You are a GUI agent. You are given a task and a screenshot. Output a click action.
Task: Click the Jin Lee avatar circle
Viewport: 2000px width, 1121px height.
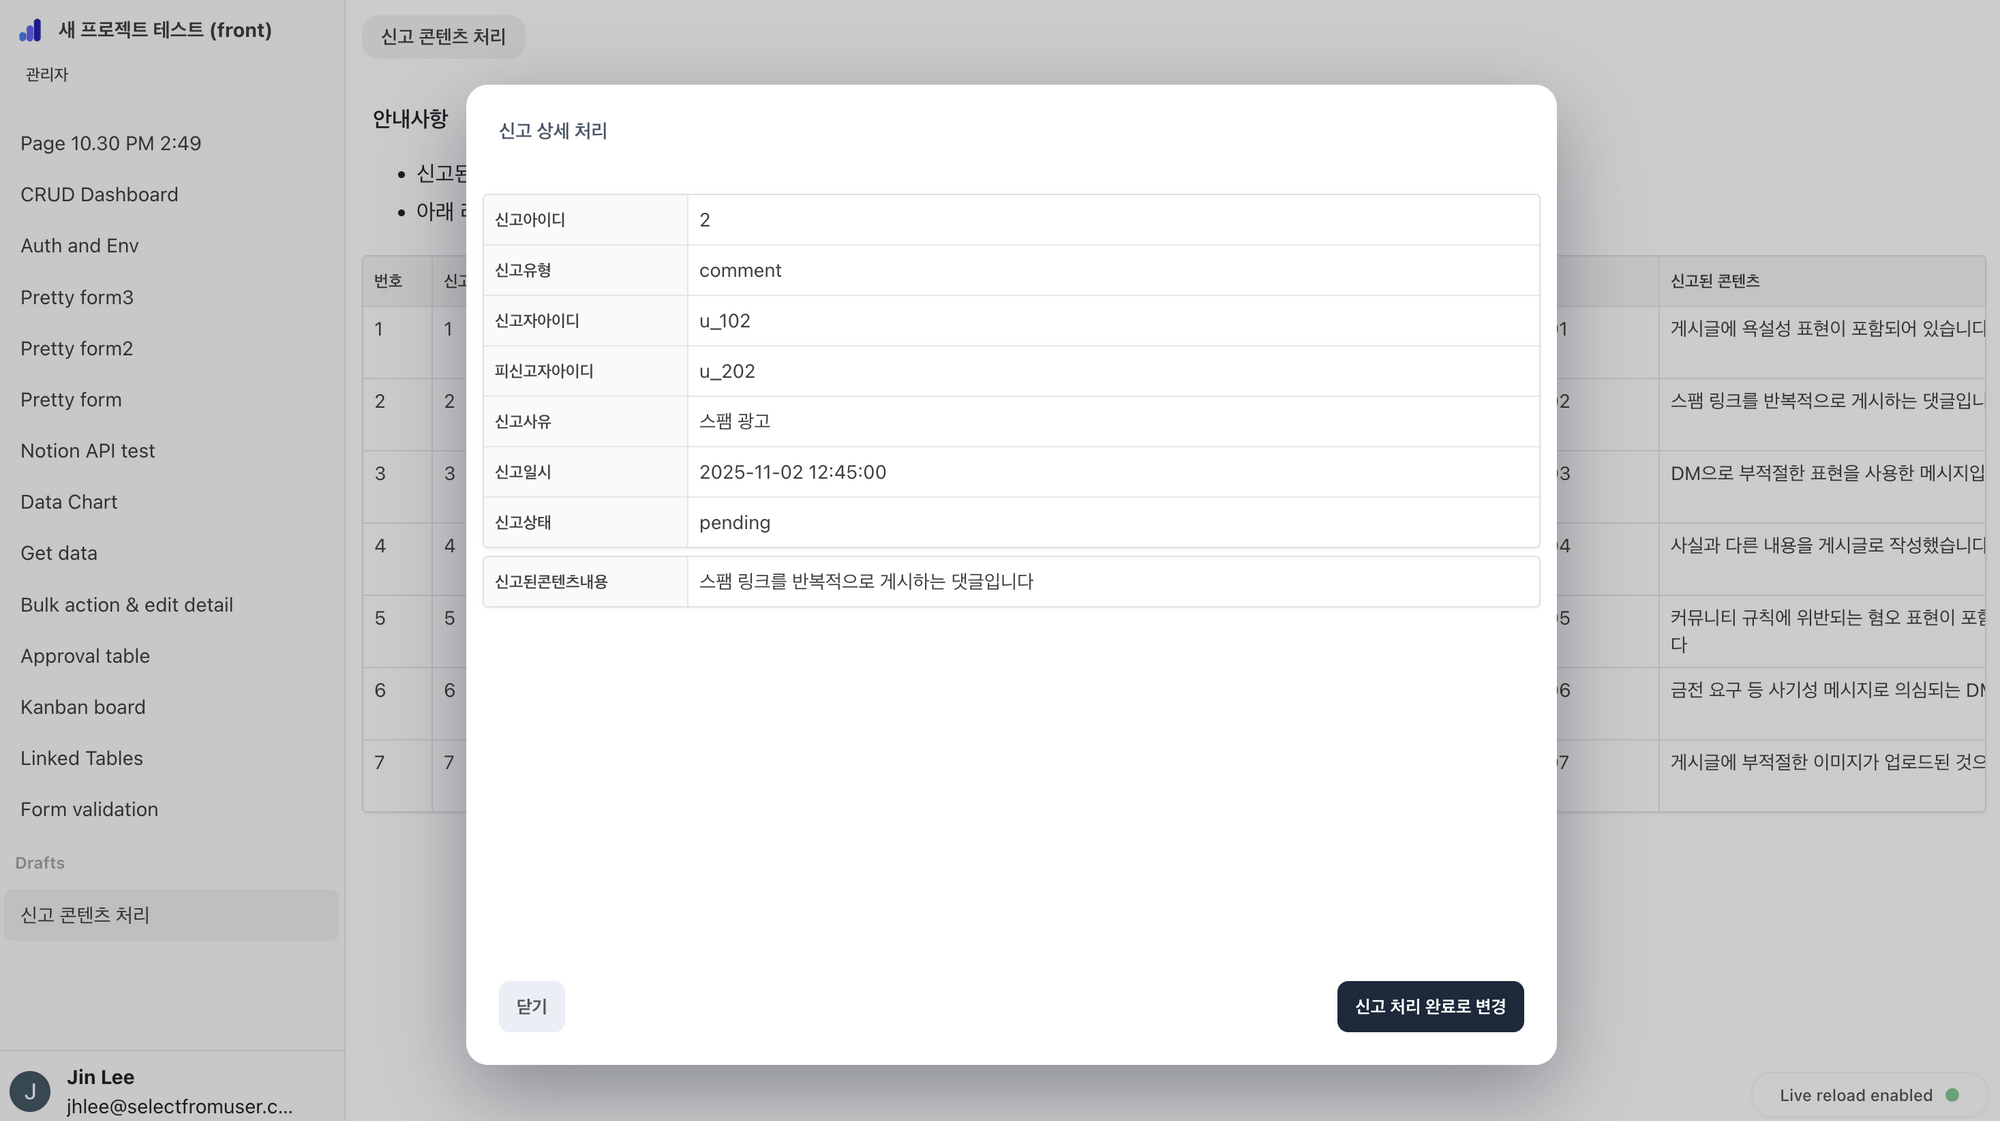click(x=30, y=1090)
